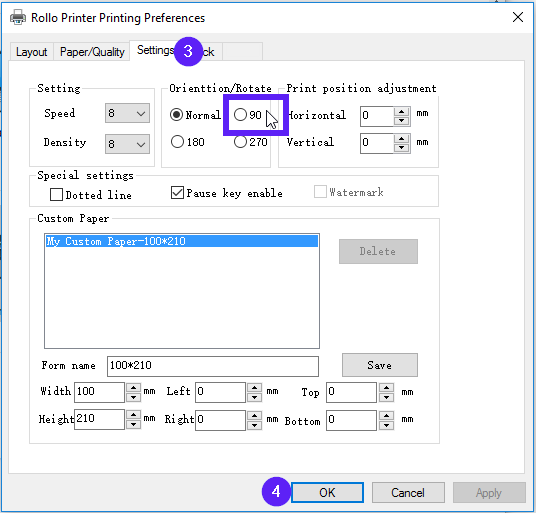Click the Width value field

[x=99, y=392]
